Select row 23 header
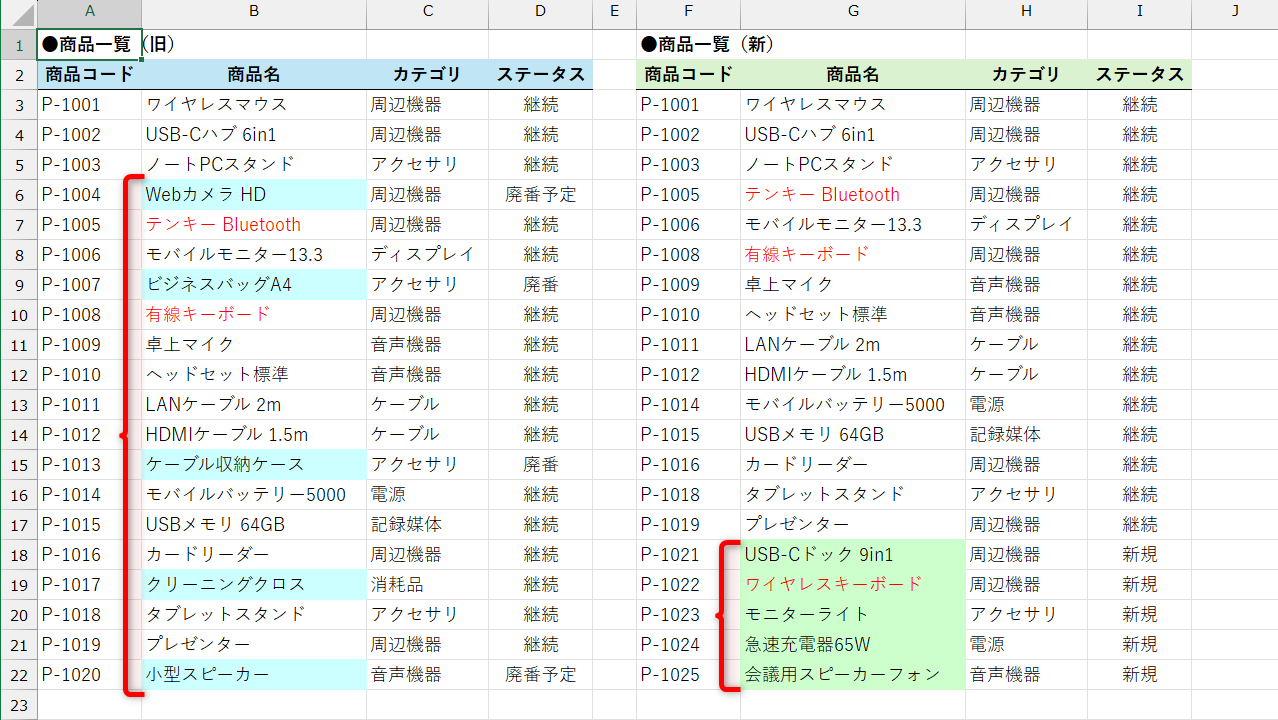The image size is (1278, 720). pyautogui.click(x=18, y=705)
